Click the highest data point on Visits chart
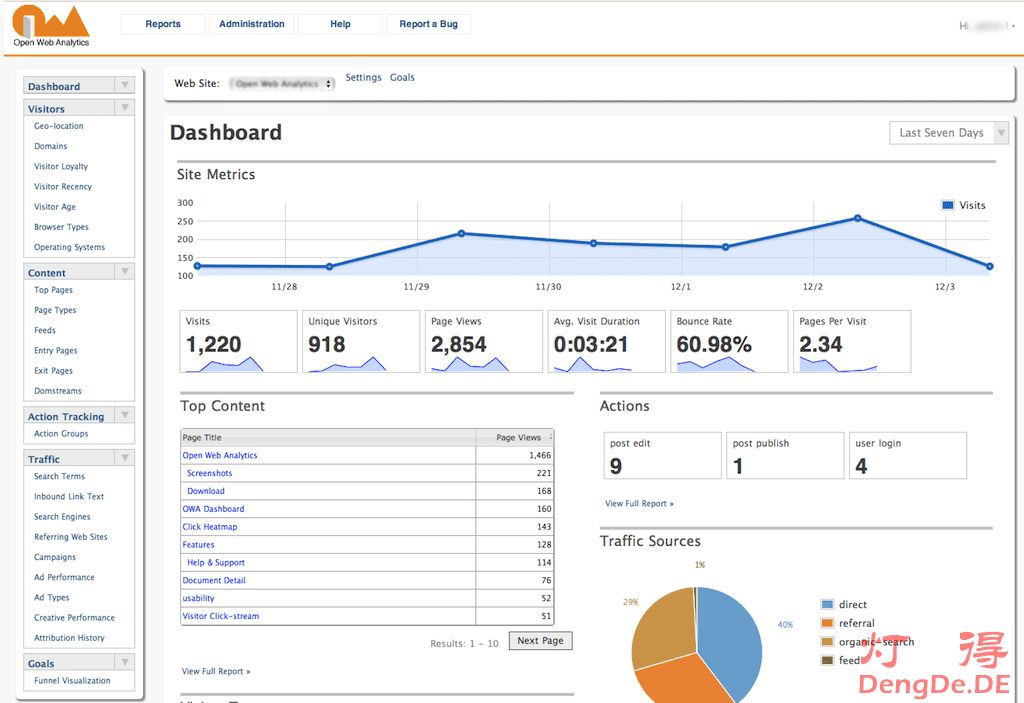 [x=857, y=218]
